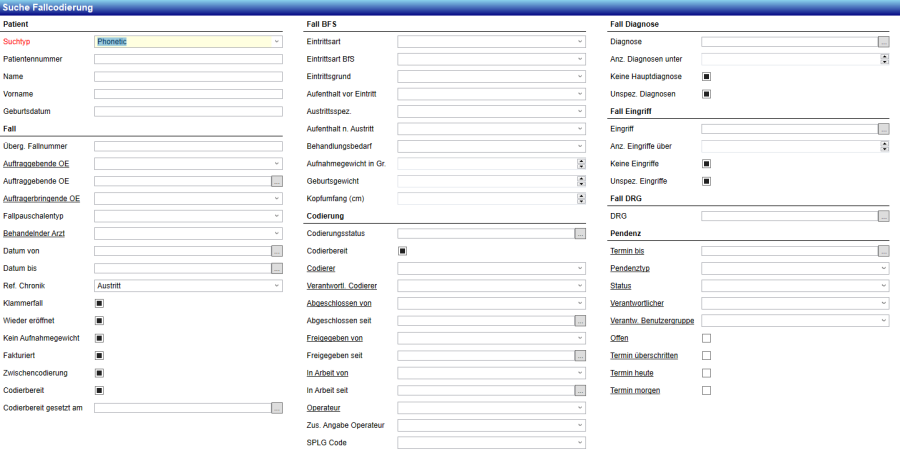Select the Geburtsdatum input field
The width and height of the screenshot is (900, 454).
(x=188, y=111)
